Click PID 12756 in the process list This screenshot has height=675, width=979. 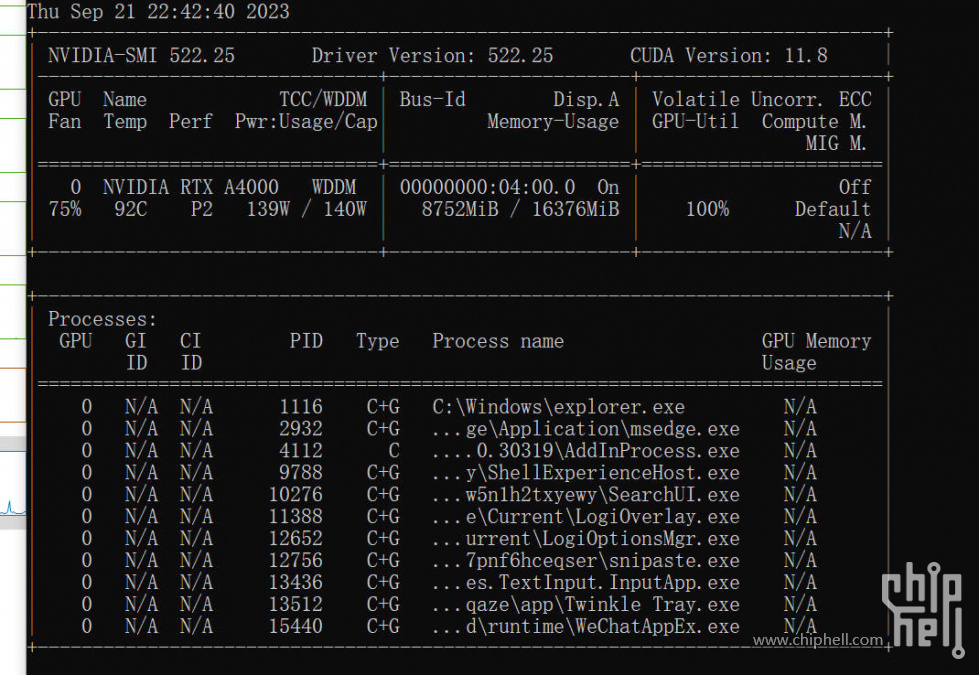tap(295, 560)
